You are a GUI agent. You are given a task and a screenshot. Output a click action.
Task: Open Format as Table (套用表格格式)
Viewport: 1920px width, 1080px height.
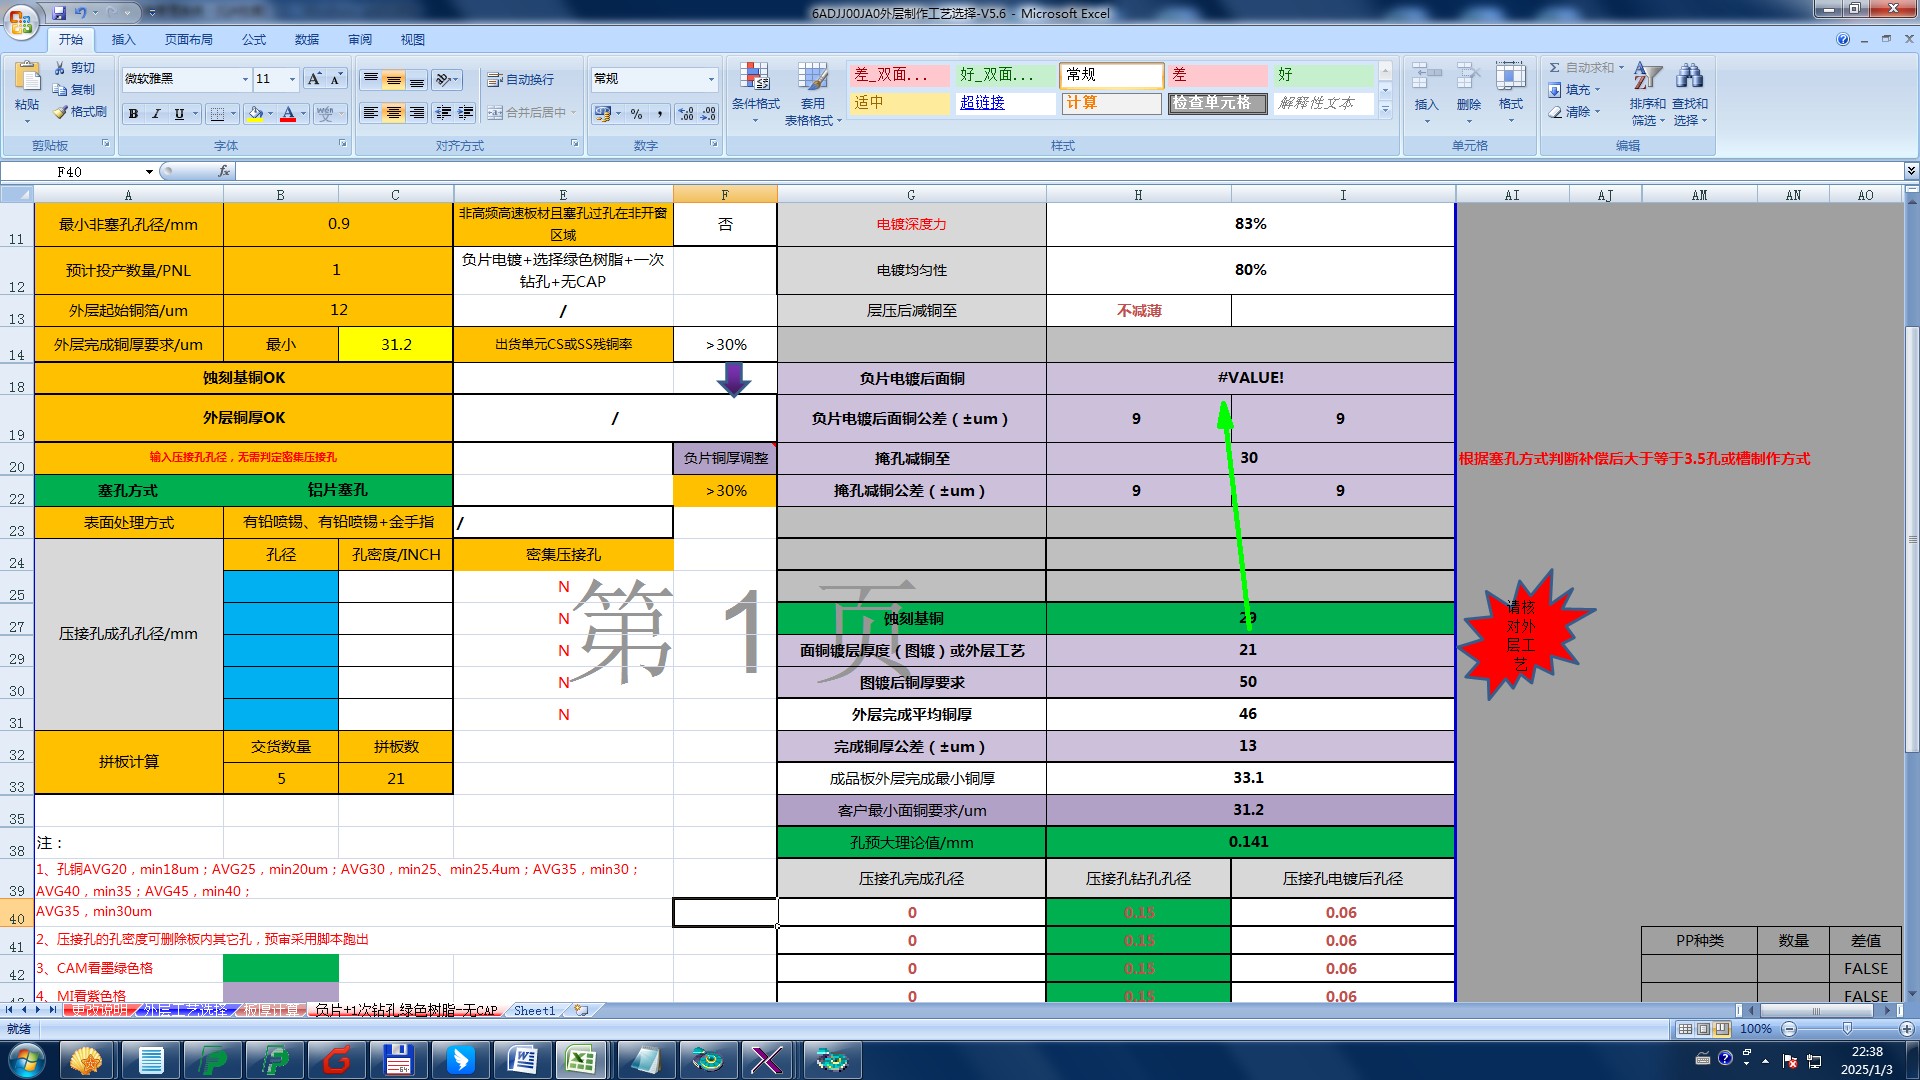point(813,92)
